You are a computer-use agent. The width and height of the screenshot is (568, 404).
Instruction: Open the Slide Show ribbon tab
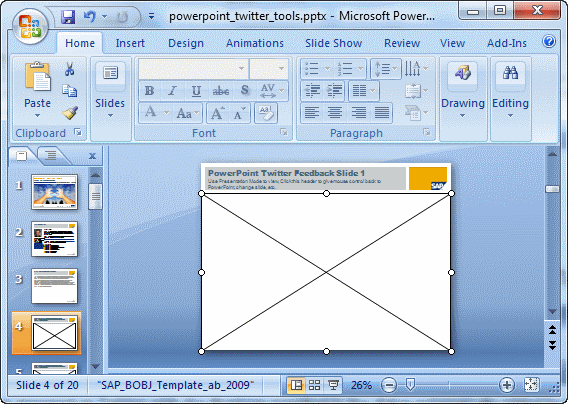[333, 43]
